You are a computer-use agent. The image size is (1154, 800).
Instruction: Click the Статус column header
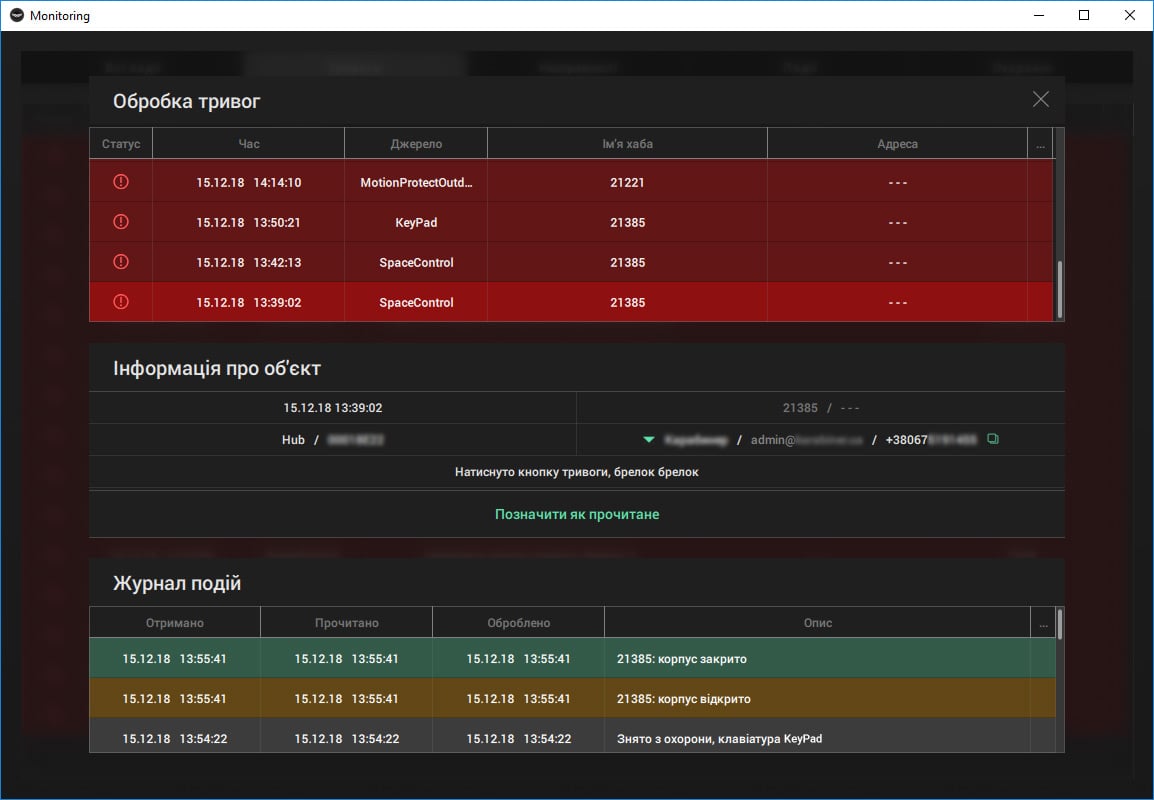point(121,144)
